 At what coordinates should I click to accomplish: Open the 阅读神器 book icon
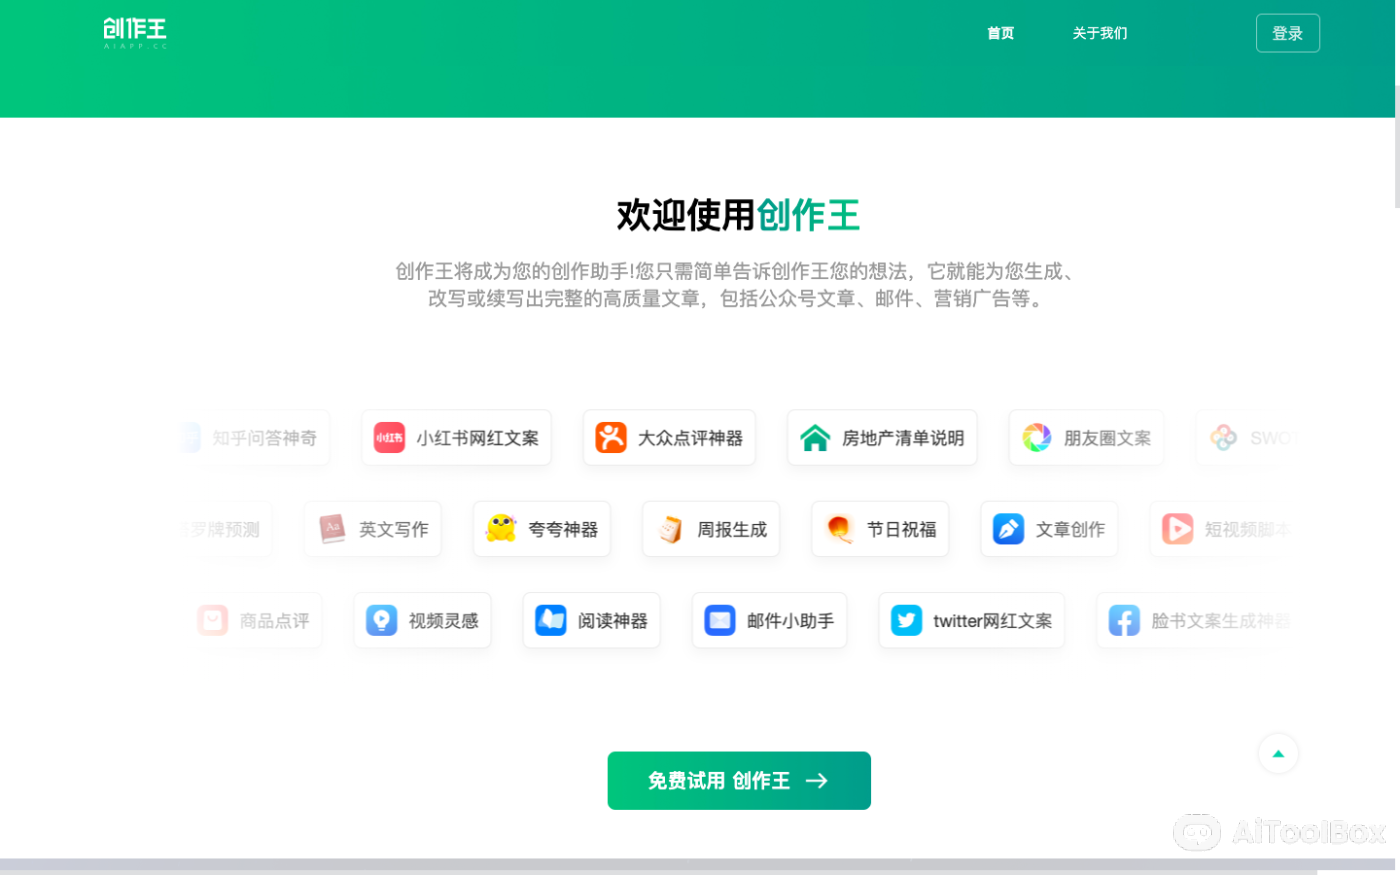pyautogui.click(x=550, y=620)
